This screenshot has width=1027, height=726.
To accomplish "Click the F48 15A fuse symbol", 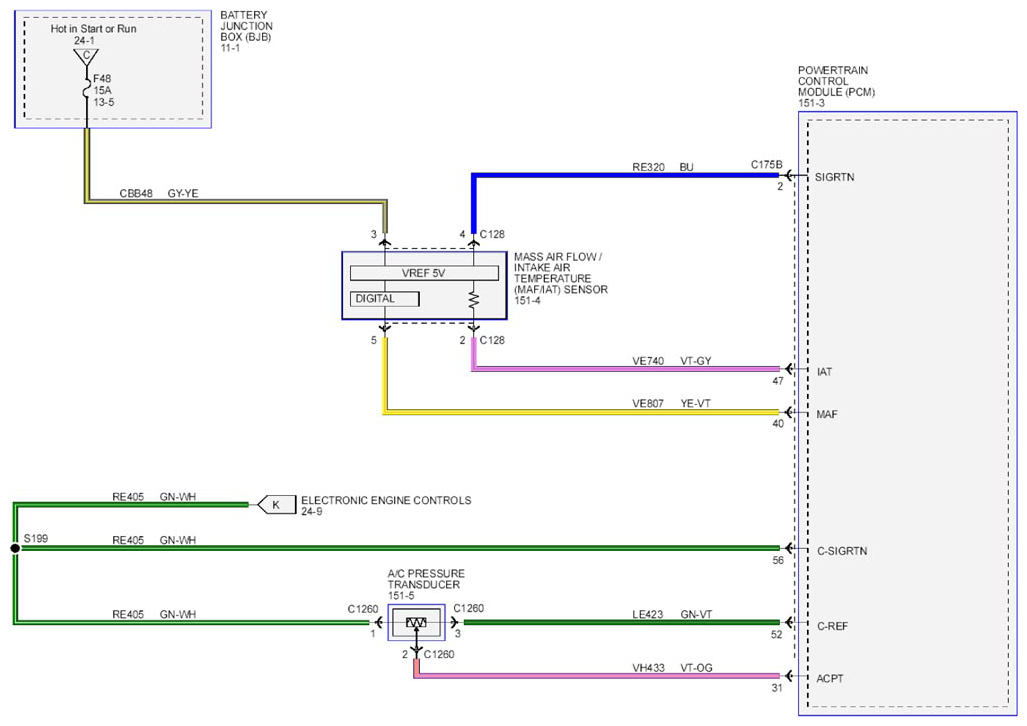I will point(86,89).
